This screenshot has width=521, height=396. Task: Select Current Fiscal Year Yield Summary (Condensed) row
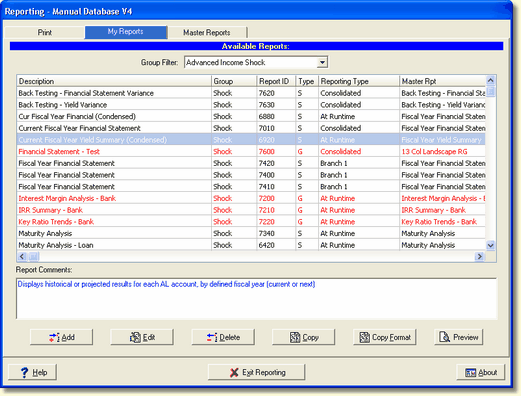point(251,140)
